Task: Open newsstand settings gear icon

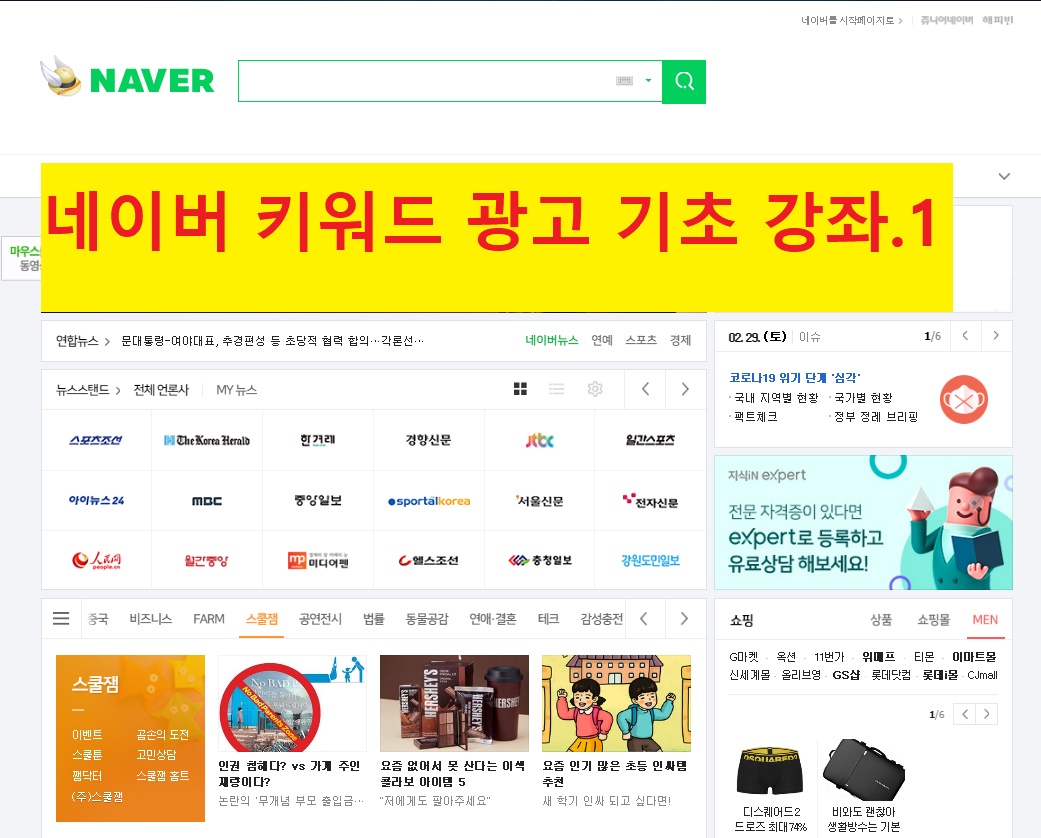Action: click(595, 389)
